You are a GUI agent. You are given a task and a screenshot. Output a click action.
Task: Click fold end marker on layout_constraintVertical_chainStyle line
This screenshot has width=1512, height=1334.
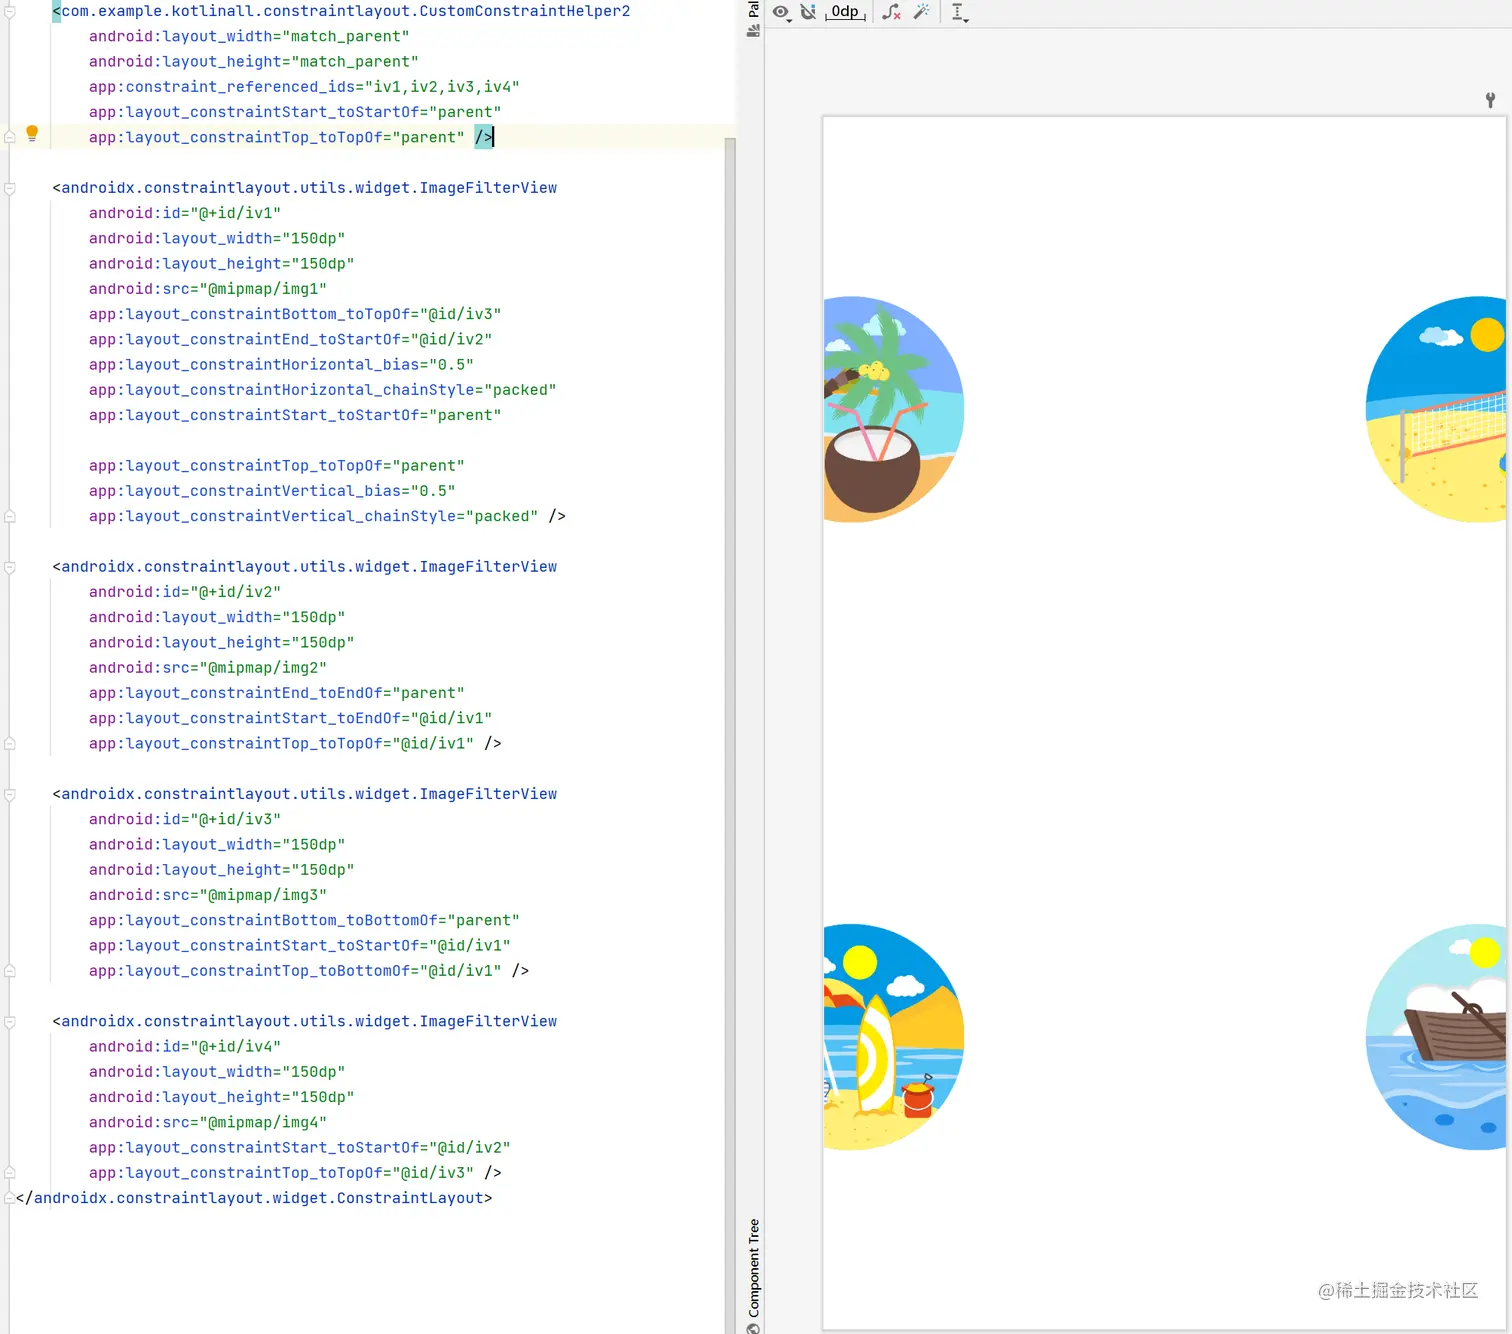coord(10,516)
